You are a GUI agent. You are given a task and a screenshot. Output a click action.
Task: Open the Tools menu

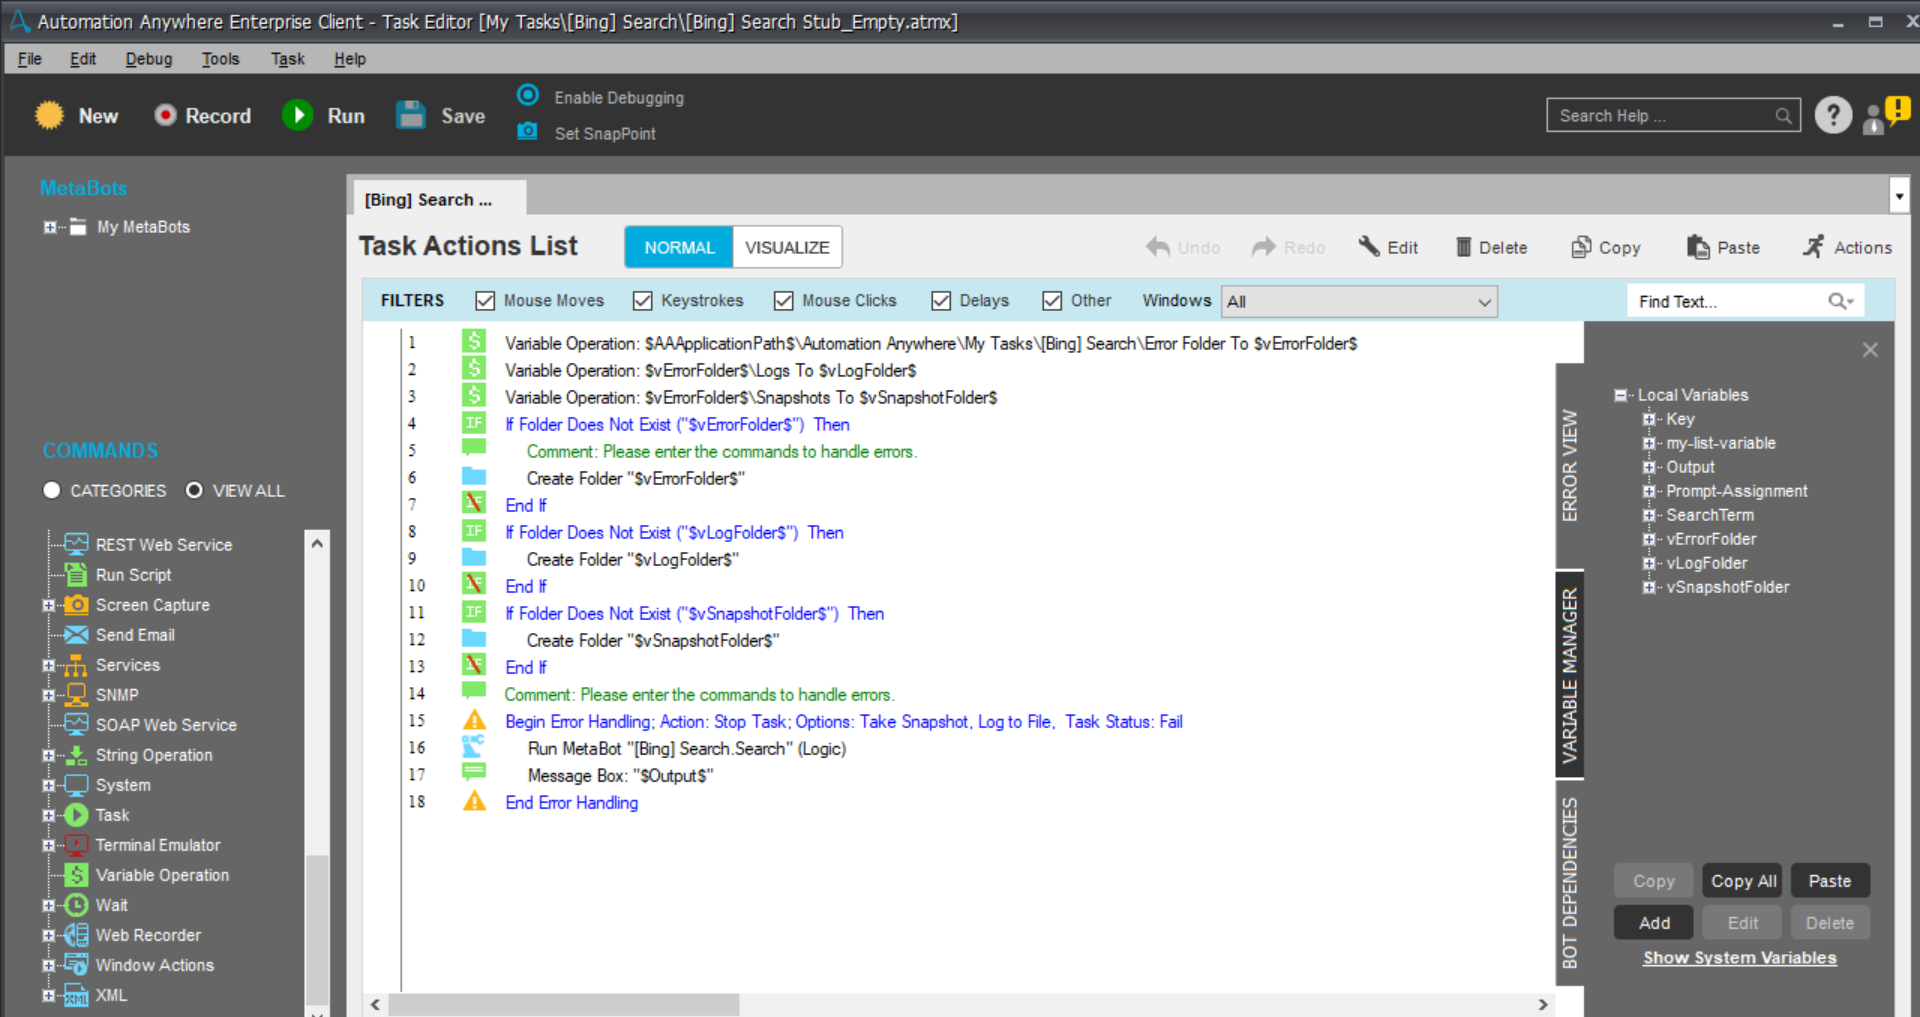tap(221, 59)
